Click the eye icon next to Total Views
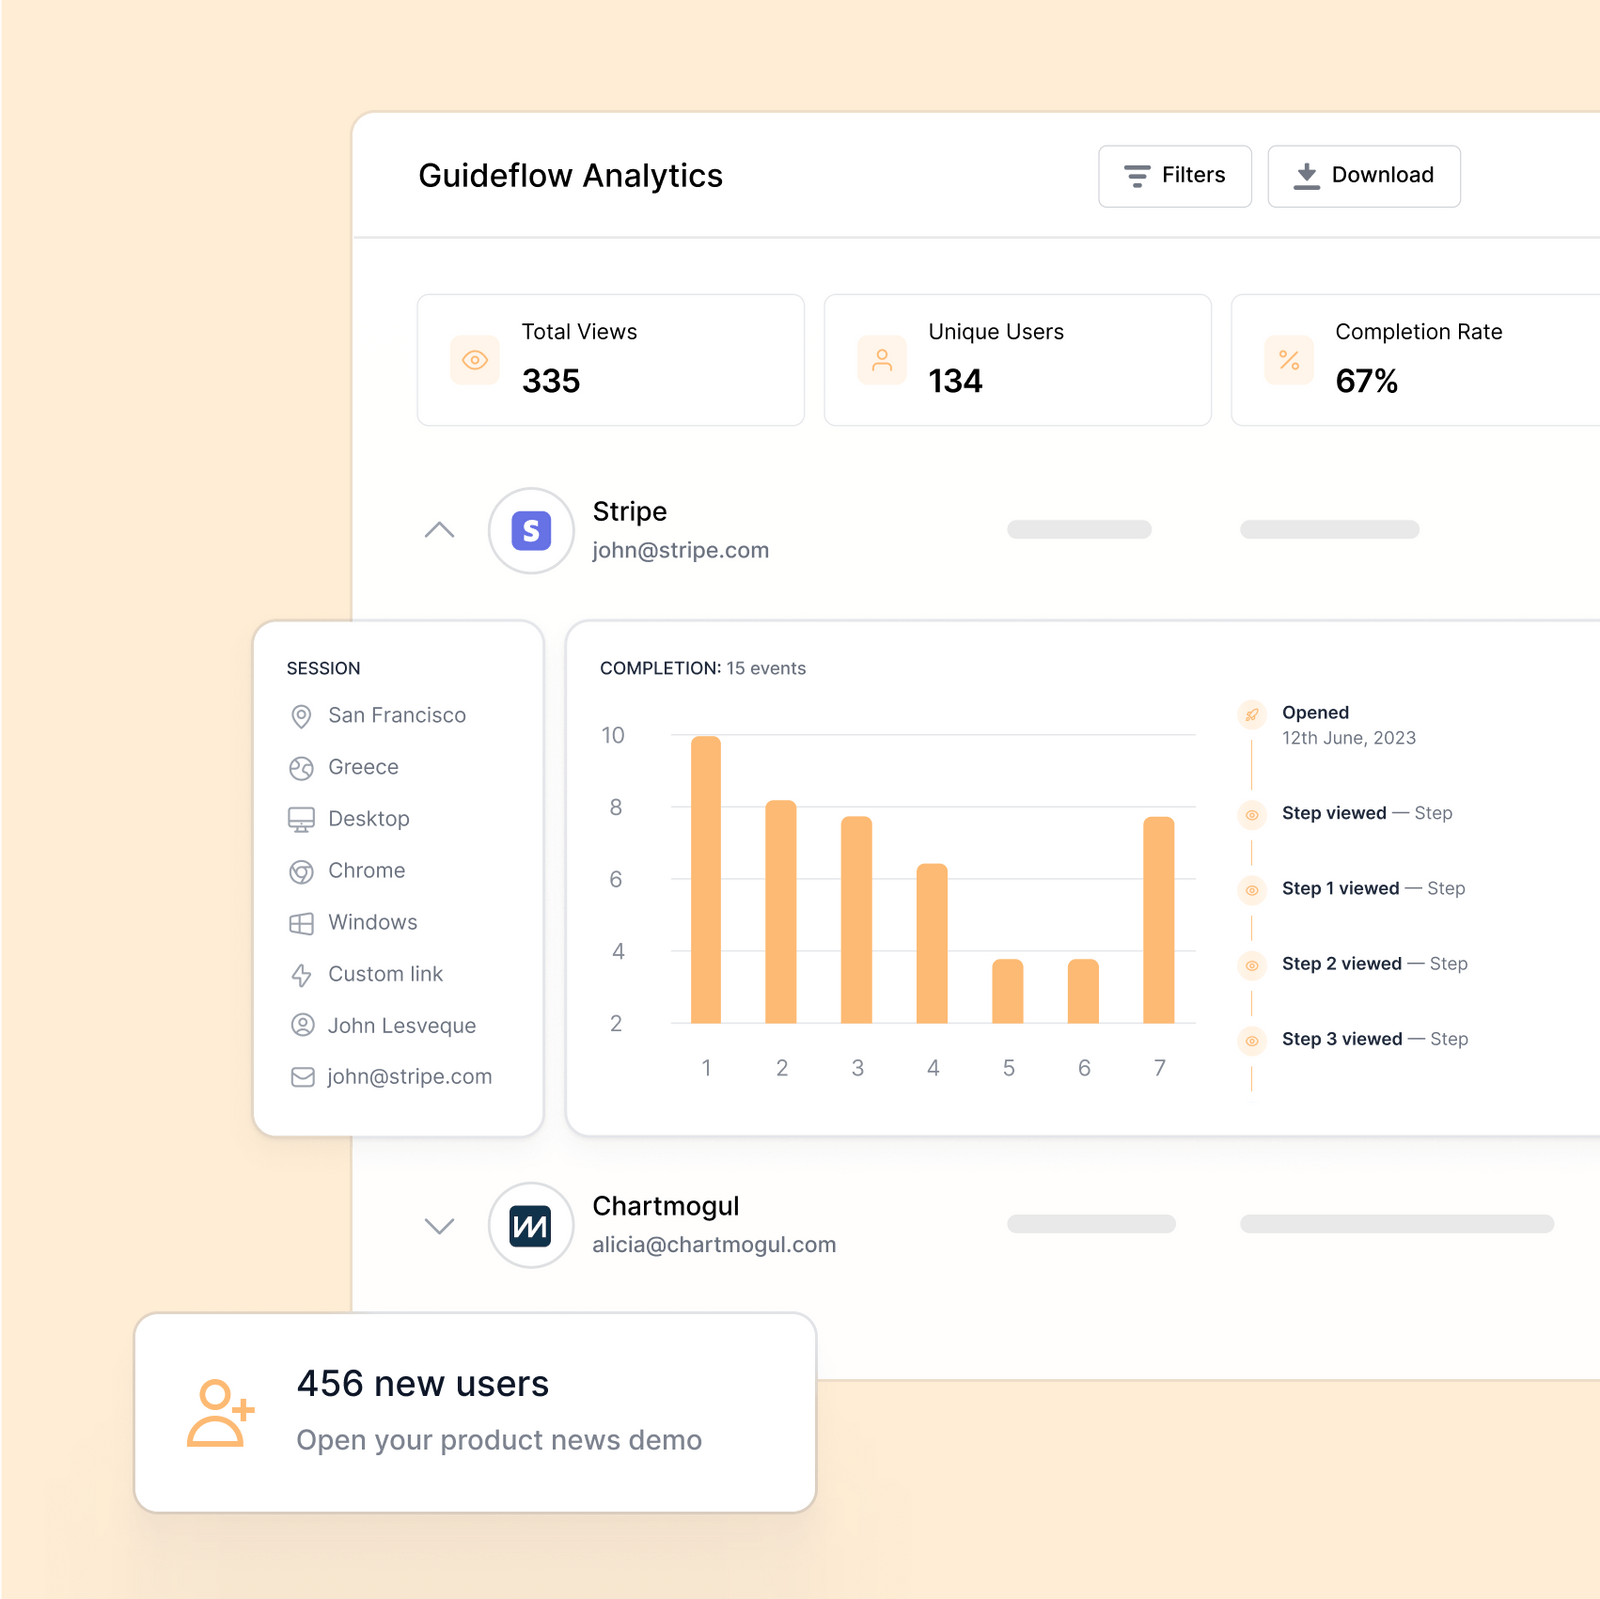1600x1599 pixels. tap(474, 360)
